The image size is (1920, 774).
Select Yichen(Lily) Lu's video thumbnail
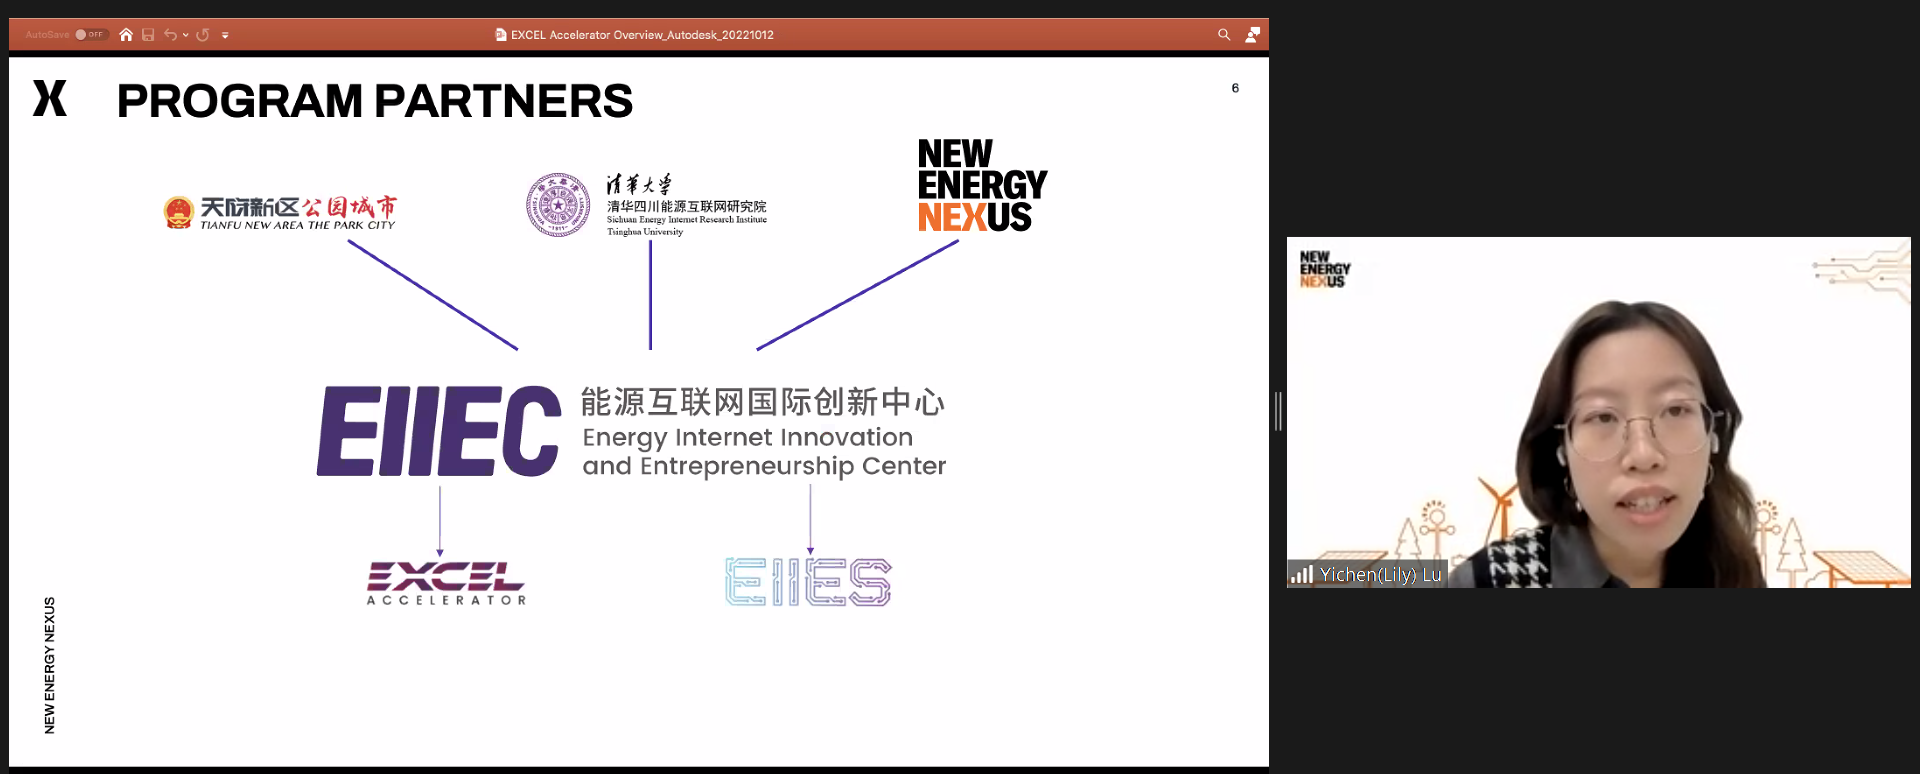1598,412
